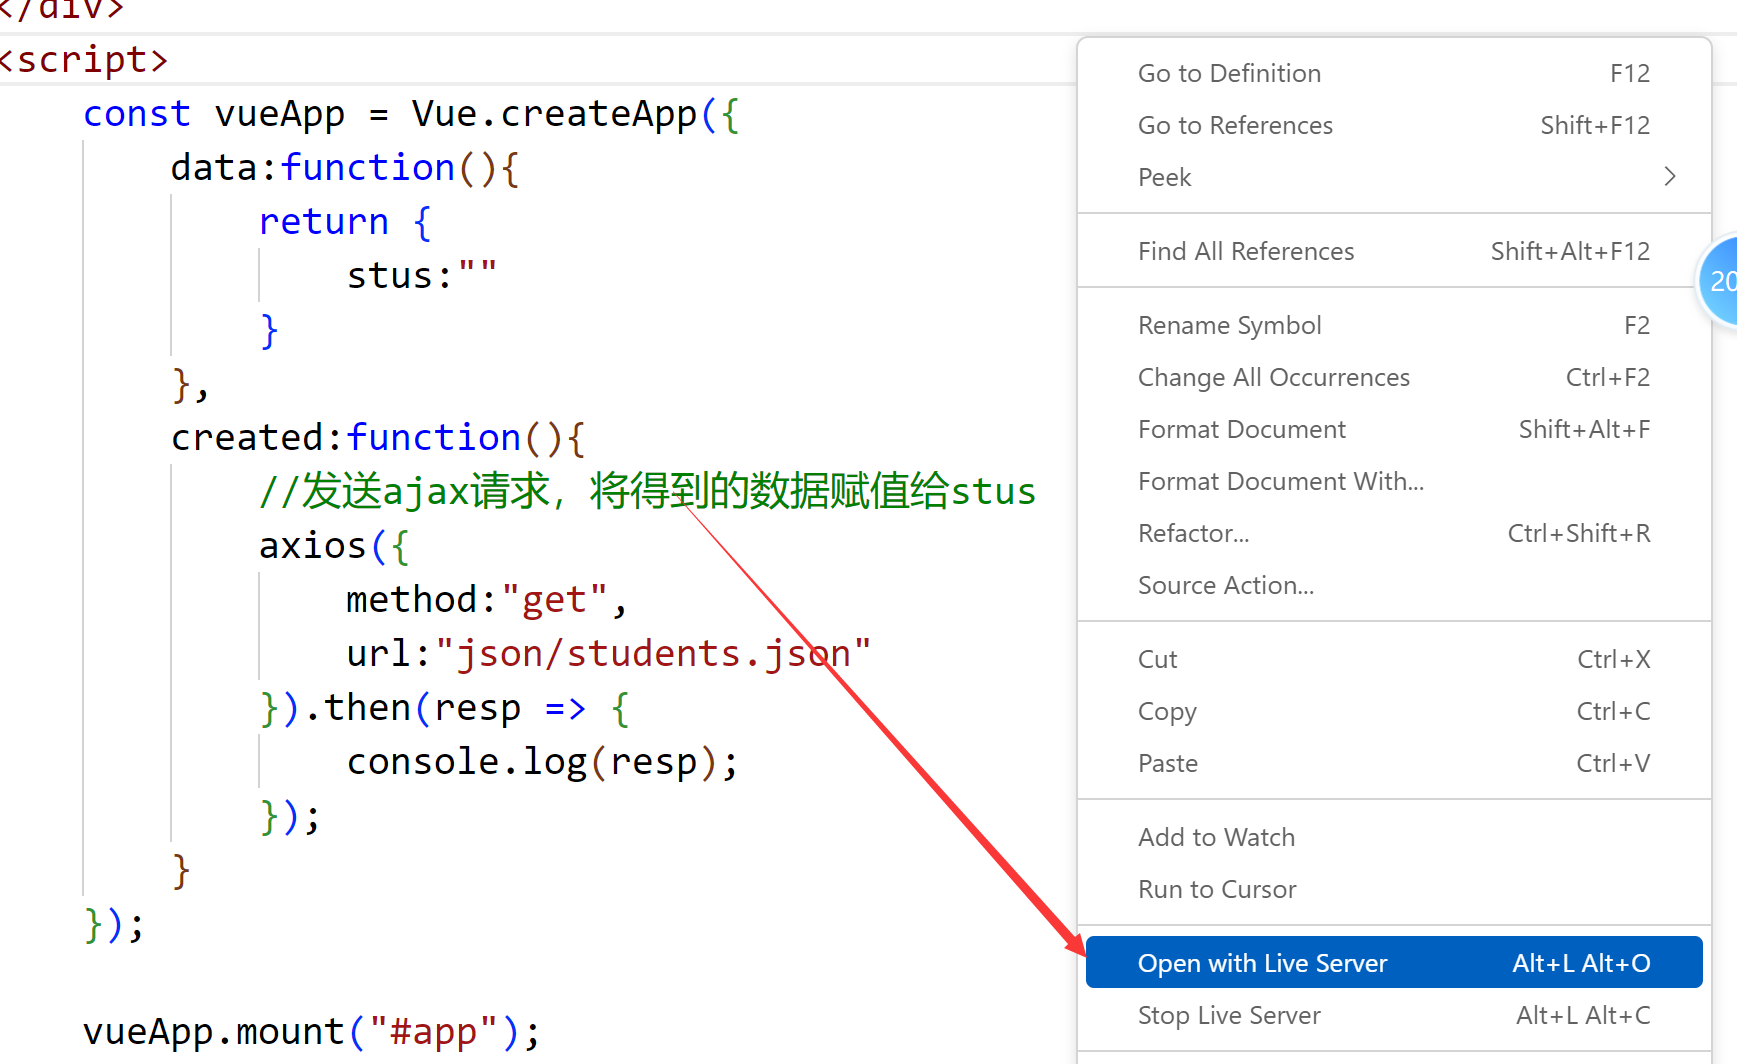Image resolution: width=1737 pixels, height=1064 pixels.
Task: Open Format Document With... option
Action: [1394, 481]
